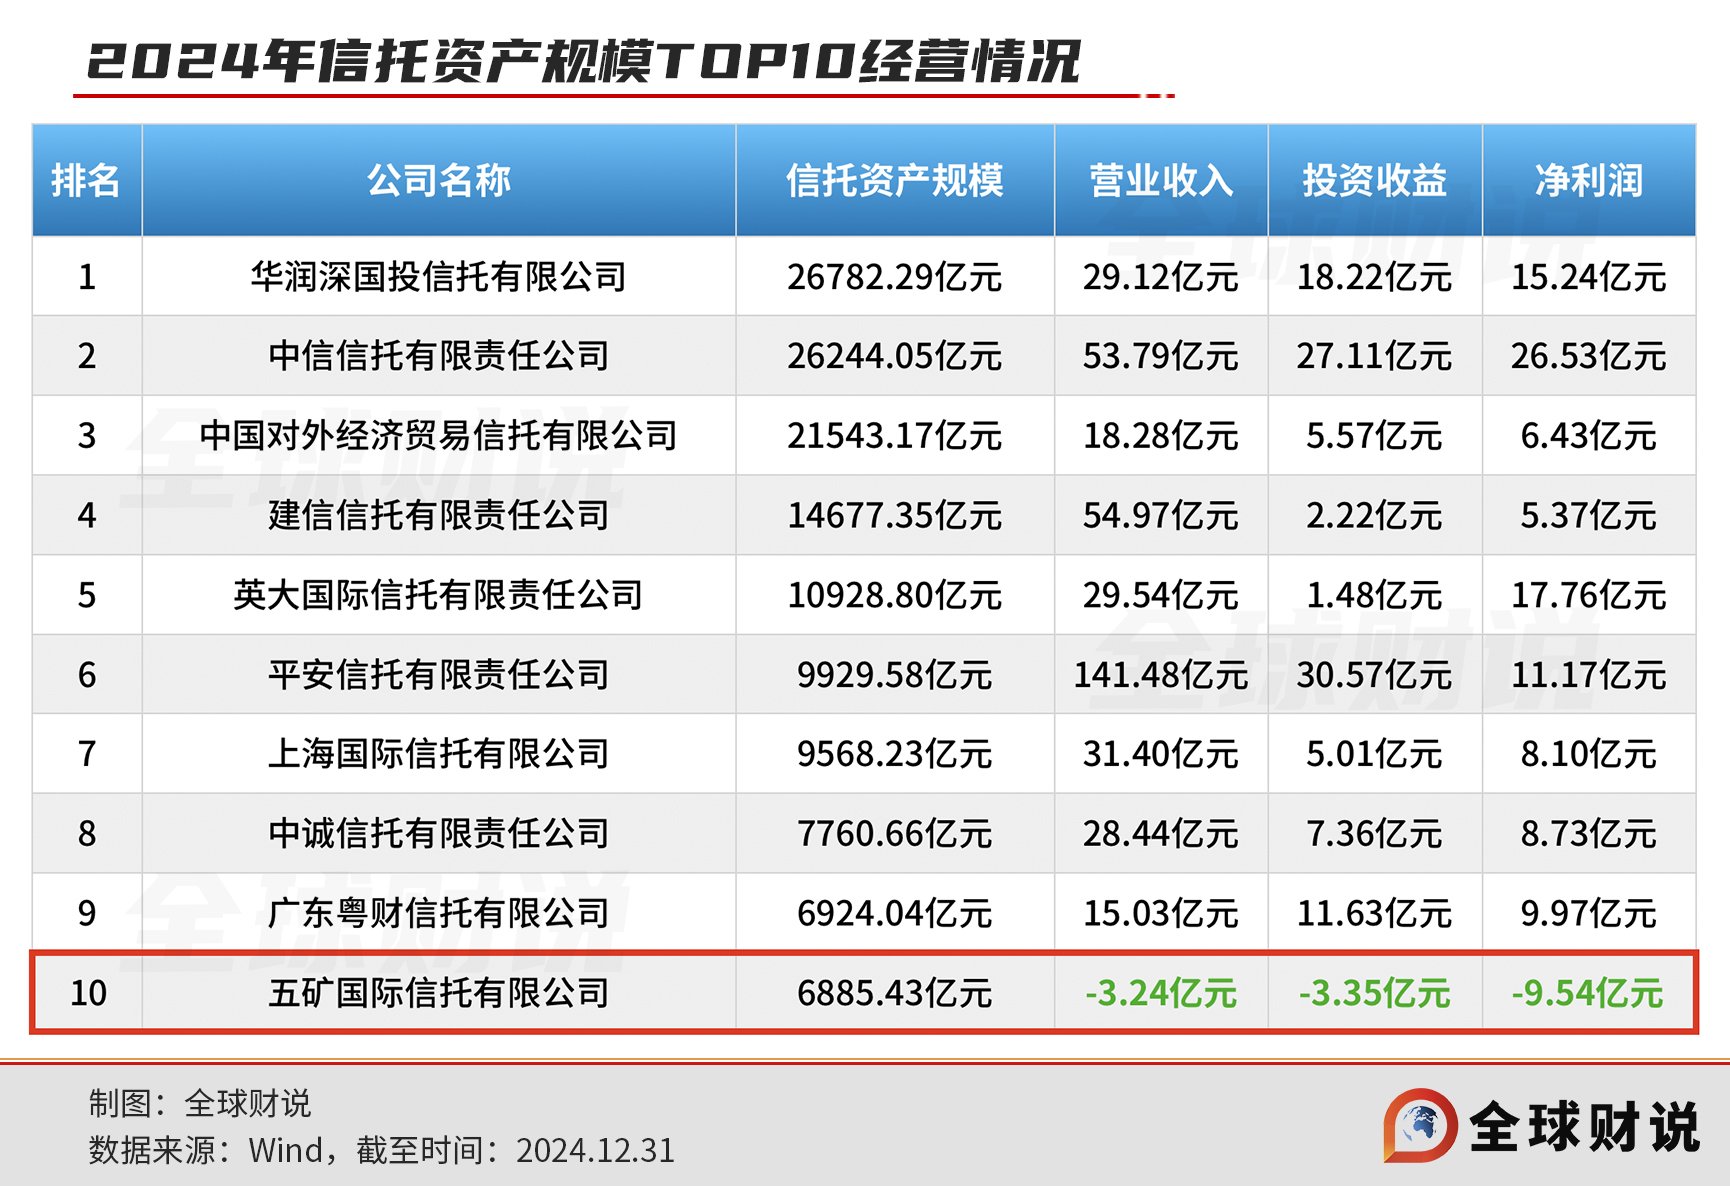Select 平安信托有限责任公司 company name

point(438,675)
